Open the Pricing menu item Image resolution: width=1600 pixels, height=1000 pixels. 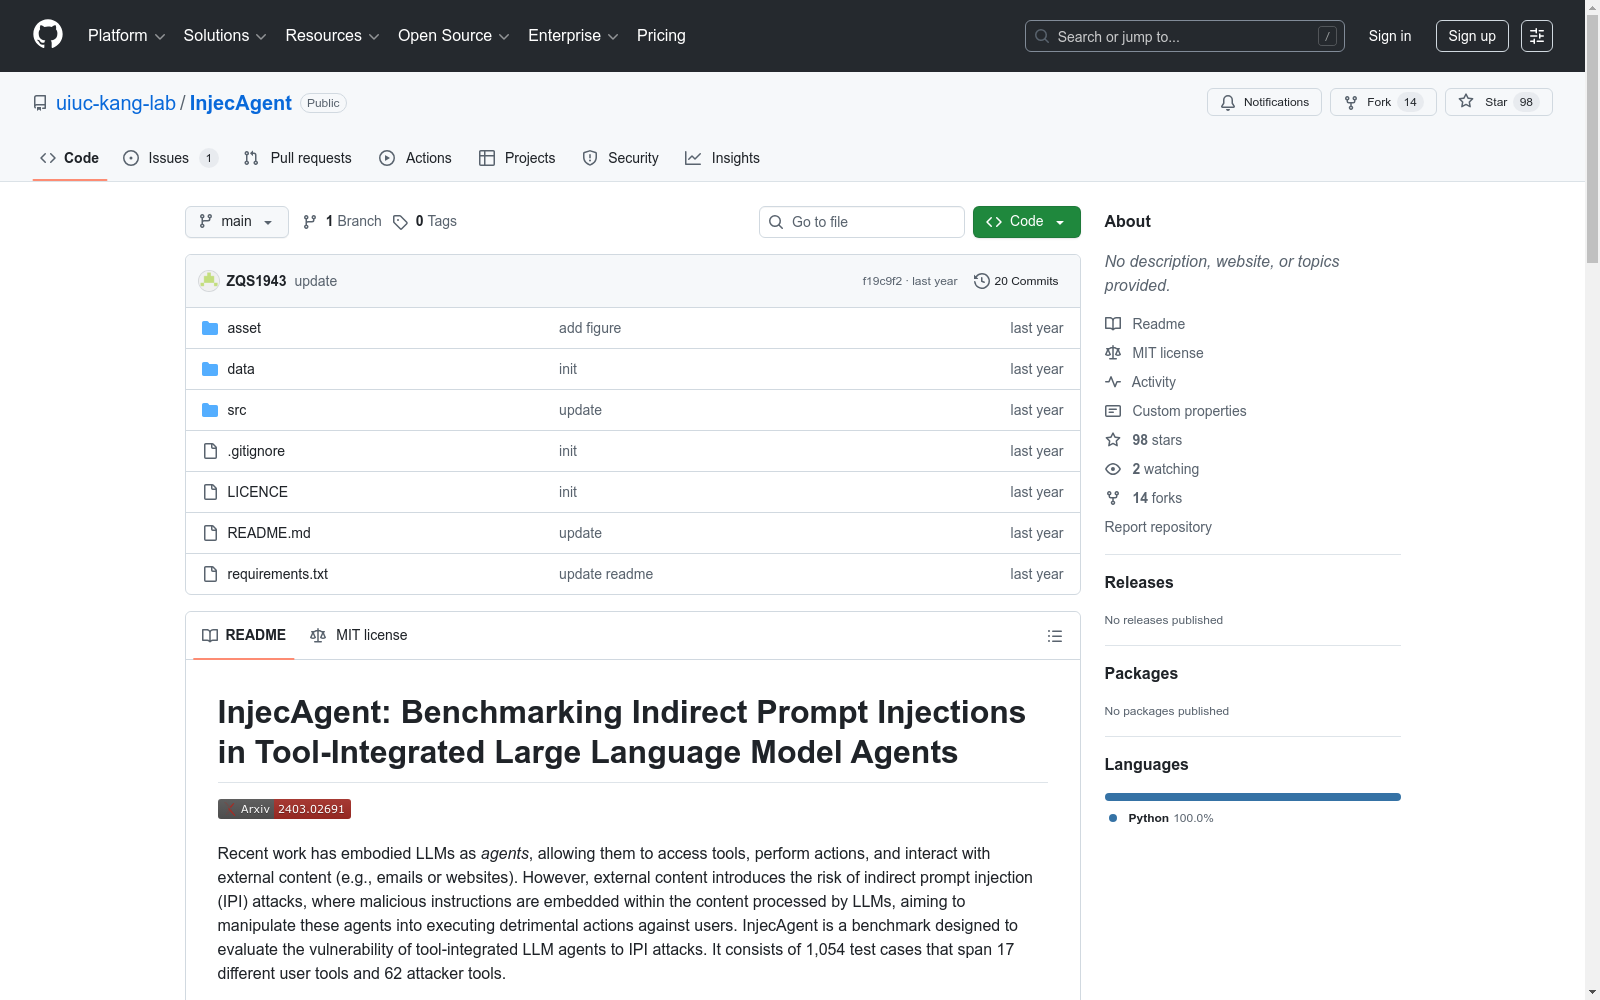tap(661, 36)
